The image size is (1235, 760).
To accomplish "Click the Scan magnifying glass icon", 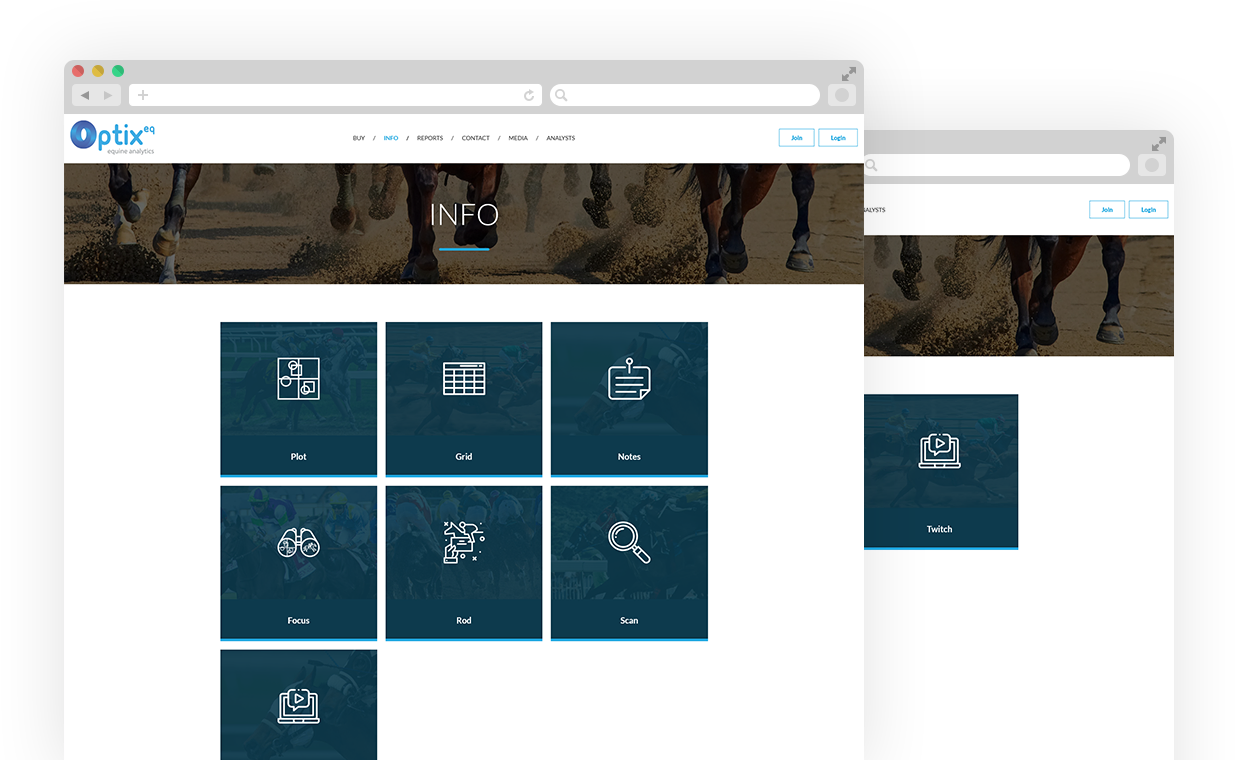I will tap(629, 542).
